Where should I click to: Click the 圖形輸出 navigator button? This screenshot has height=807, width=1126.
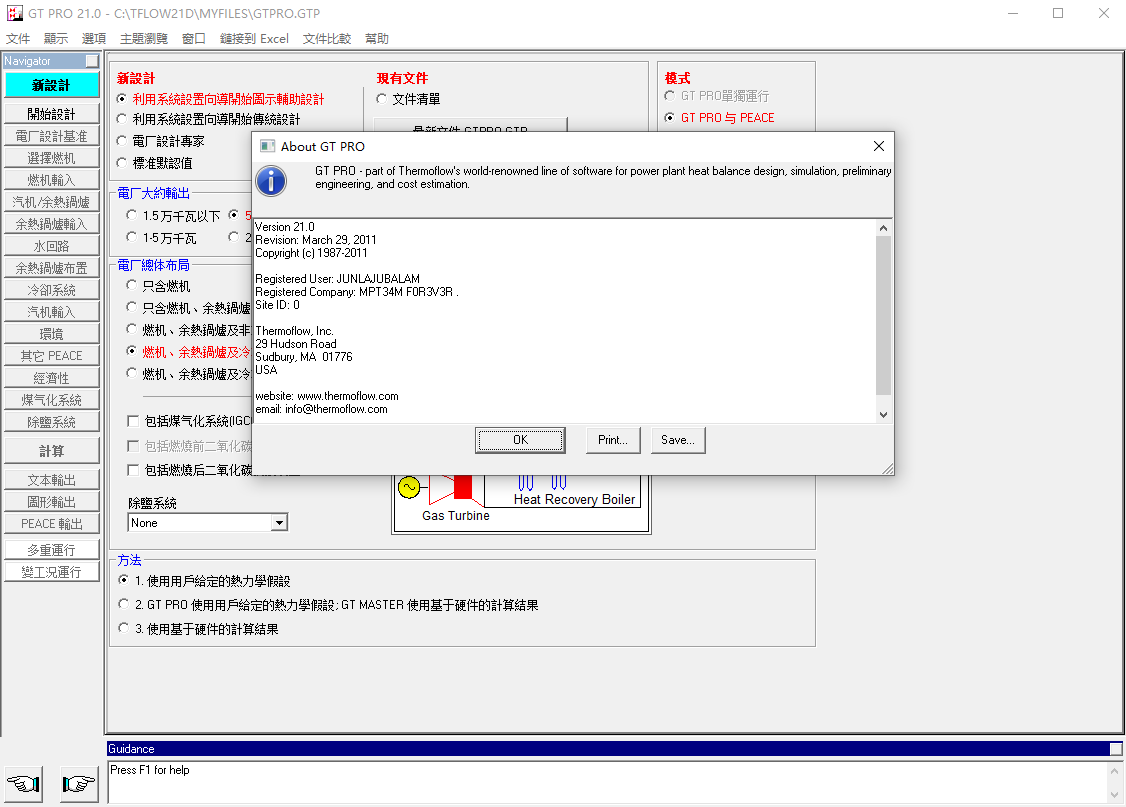coord(52,501)
